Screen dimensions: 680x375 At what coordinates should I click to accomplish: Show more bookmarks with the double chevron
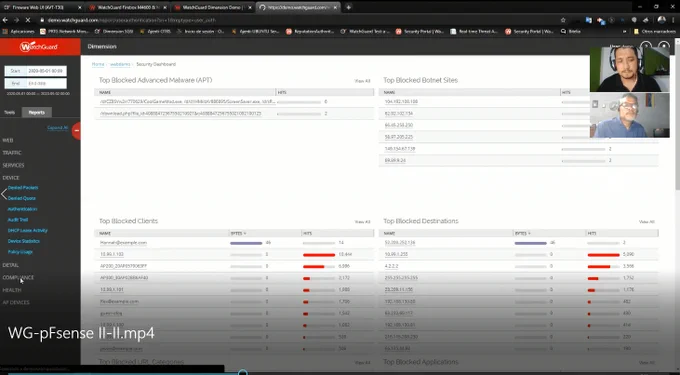624,32
